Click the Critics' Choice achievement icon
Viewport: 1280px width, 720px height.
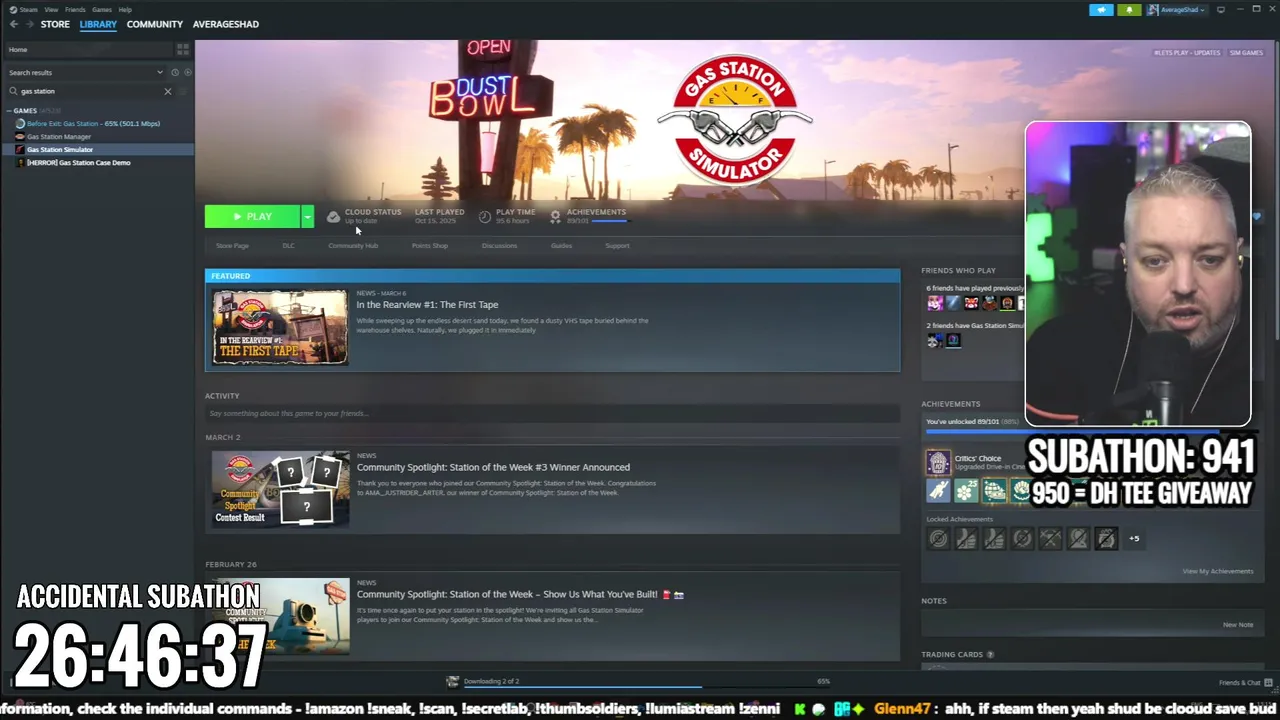(937, 462)
